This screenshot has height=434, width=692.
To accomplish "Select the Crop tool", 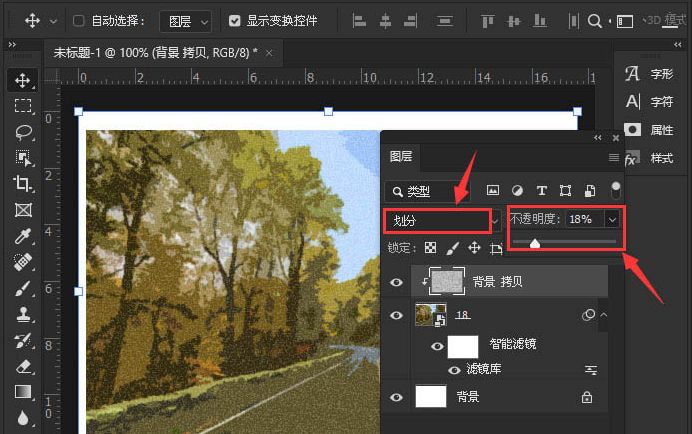I will (22, 184).
